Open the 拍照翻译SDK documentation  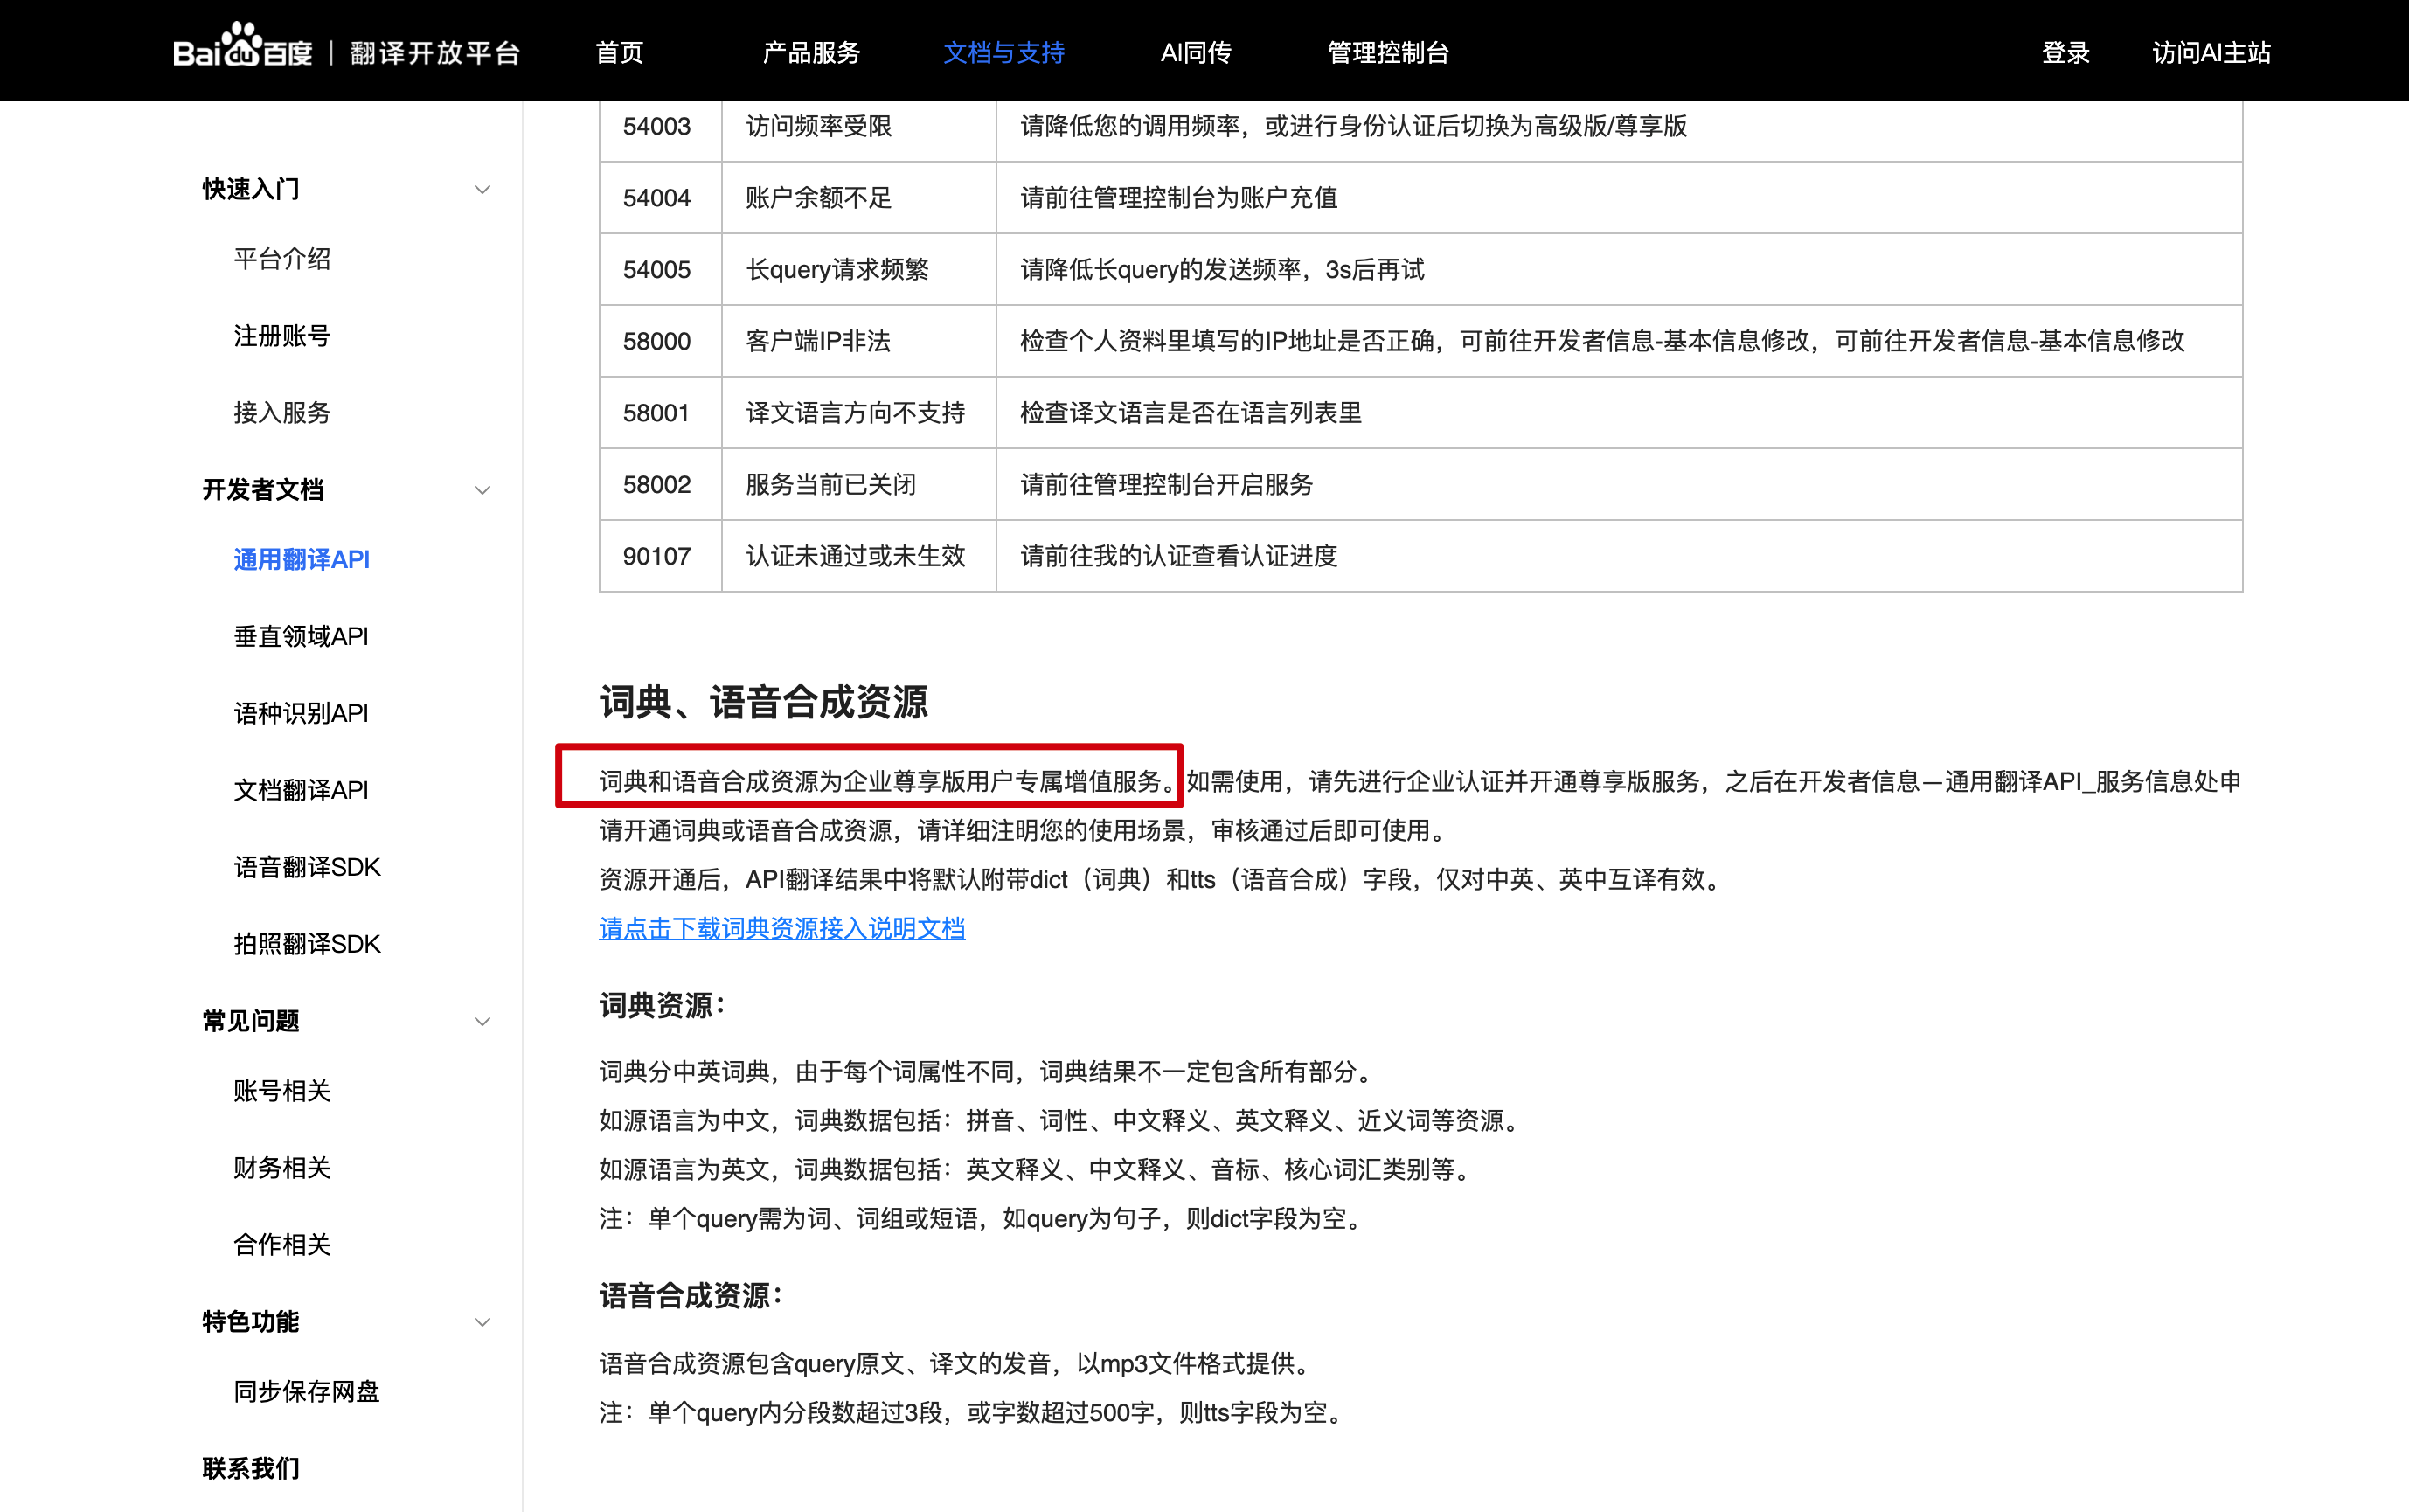pos(307,943)
